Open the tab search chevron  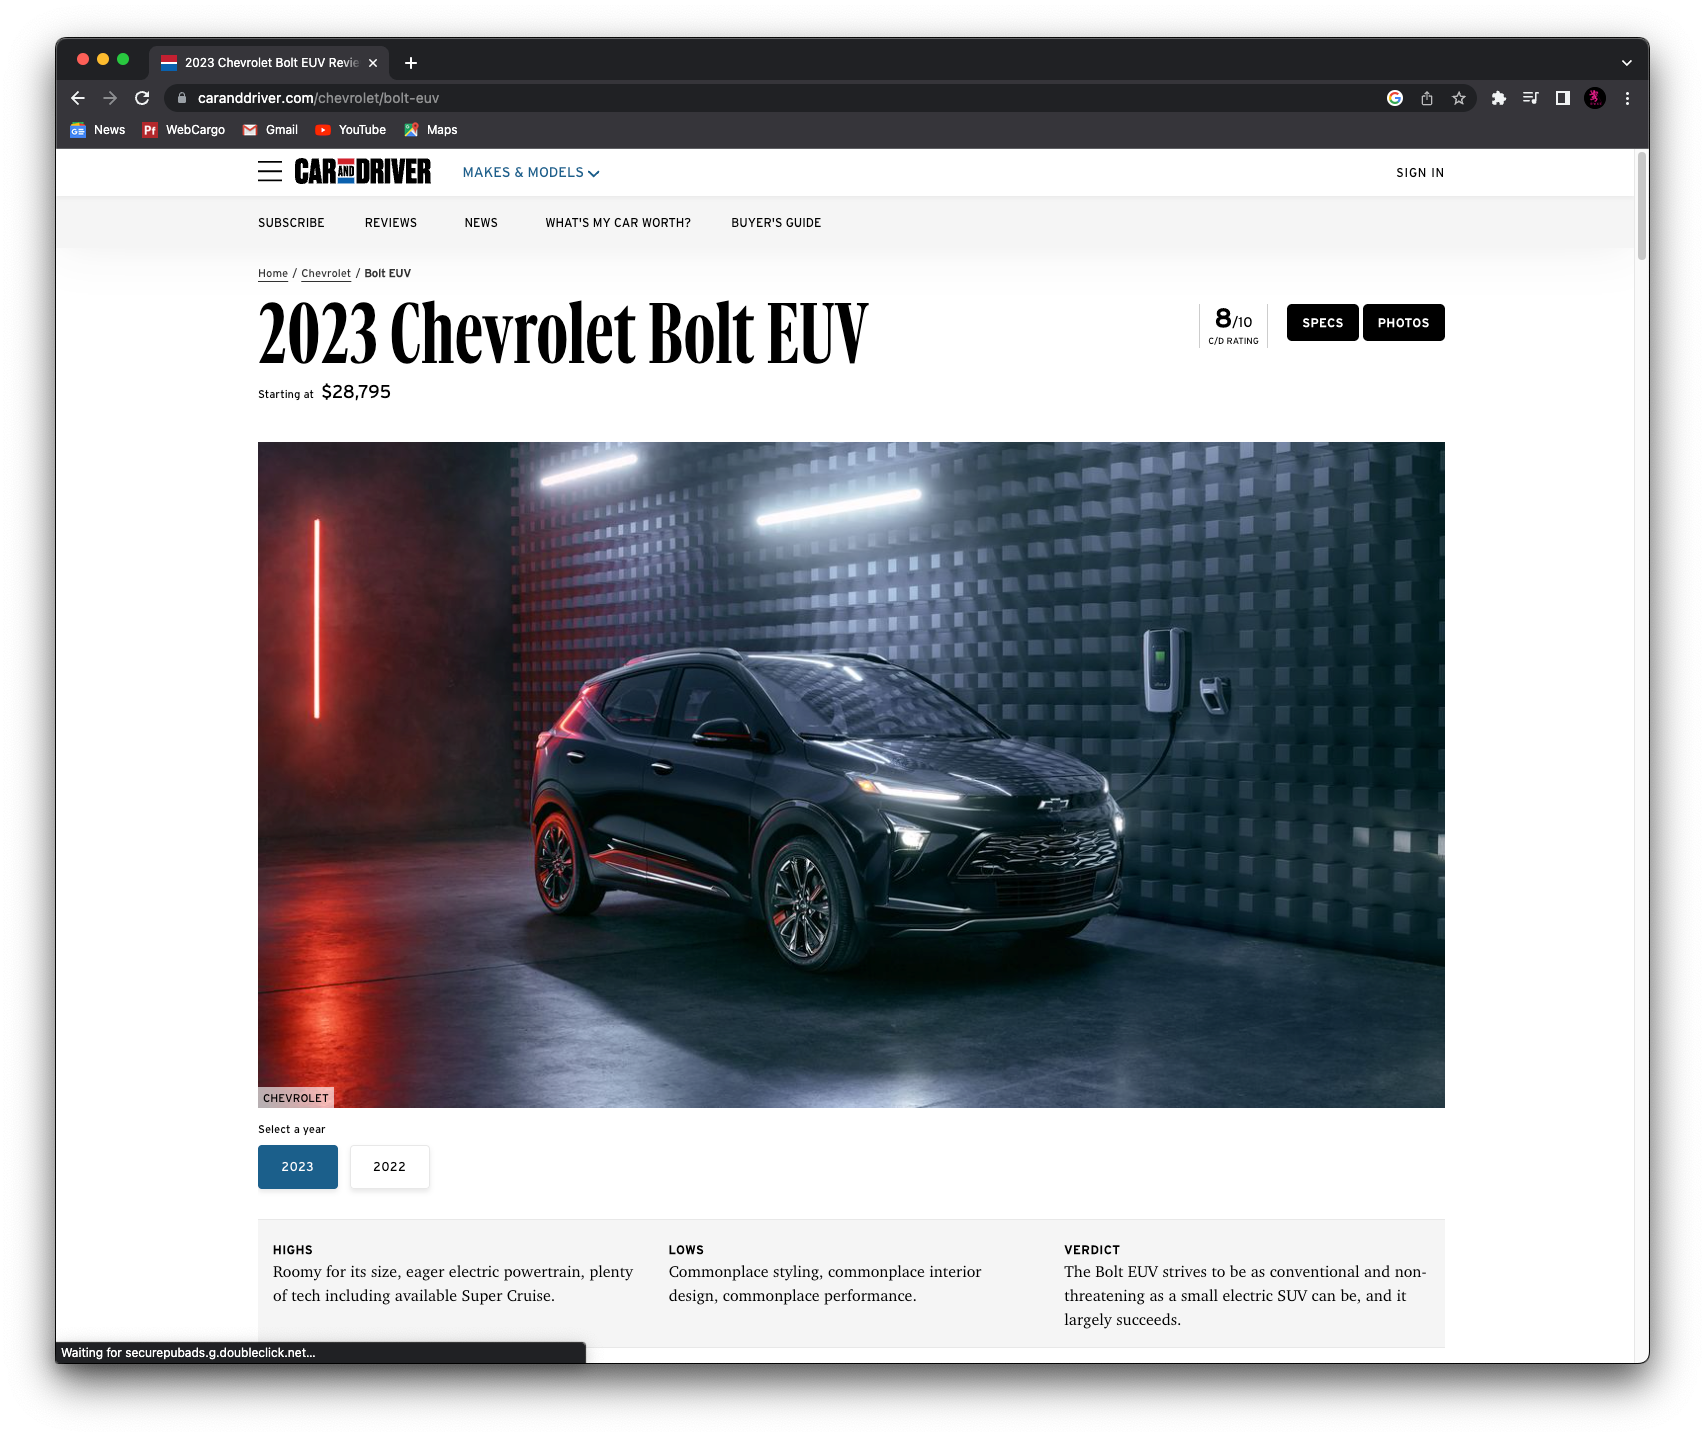pyautogui.click(x=1627, y=63)
